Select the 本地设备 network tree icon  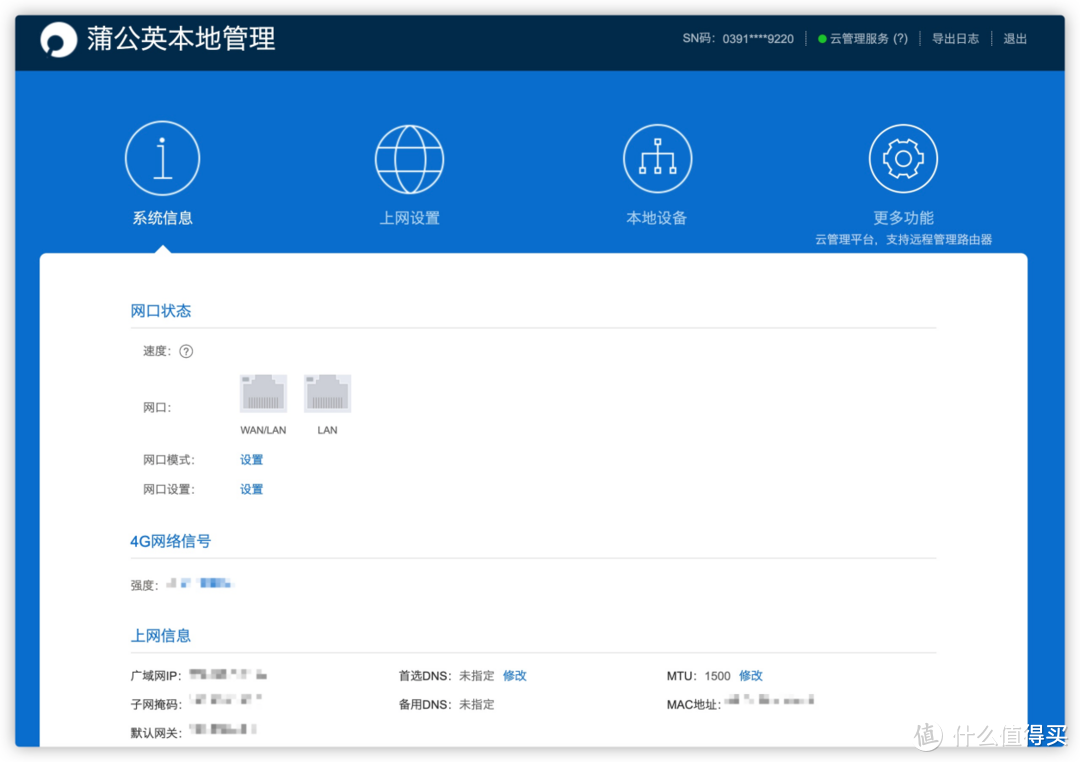tap(657, 157)
